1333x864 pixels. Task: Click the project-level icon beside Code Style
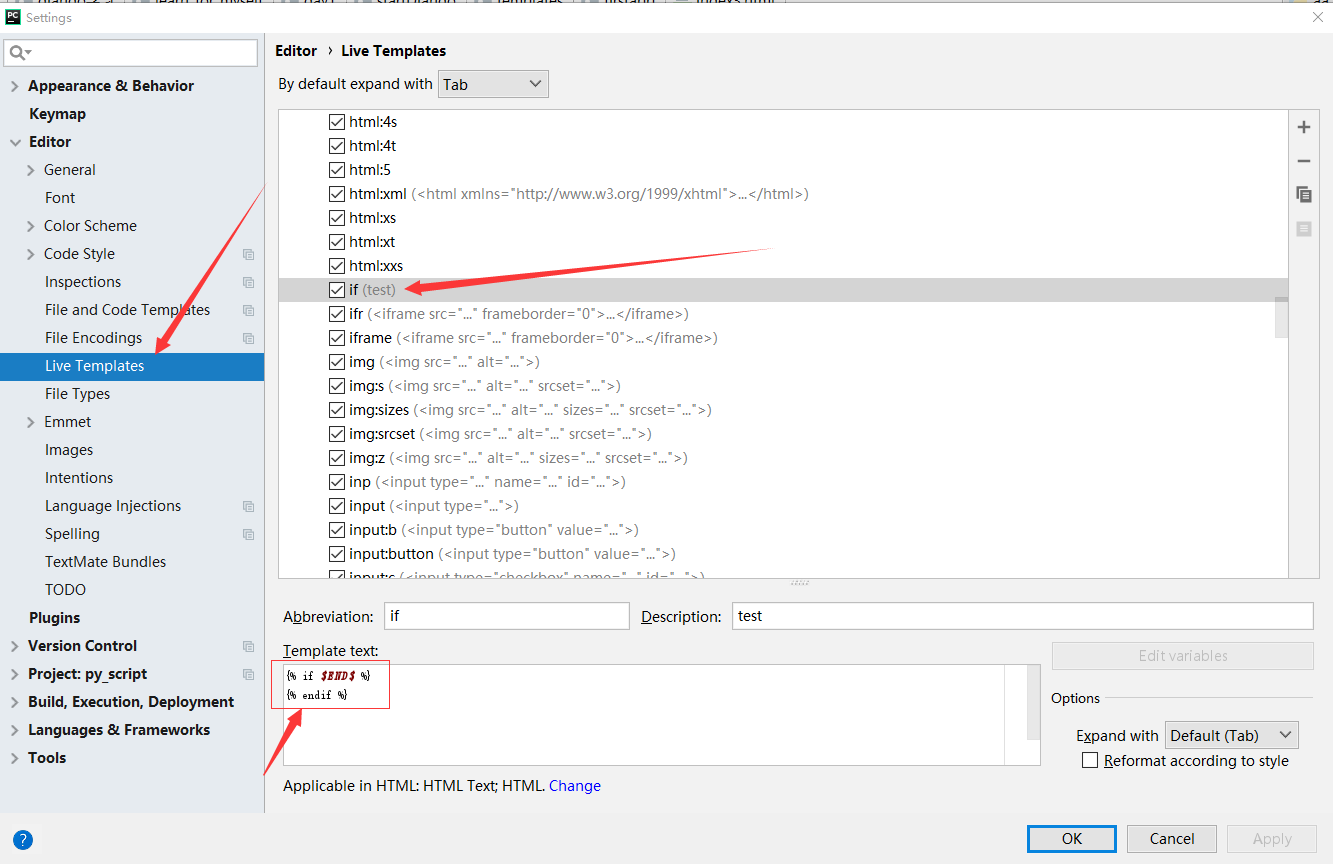pyautogui.click(x=248, y=254)
